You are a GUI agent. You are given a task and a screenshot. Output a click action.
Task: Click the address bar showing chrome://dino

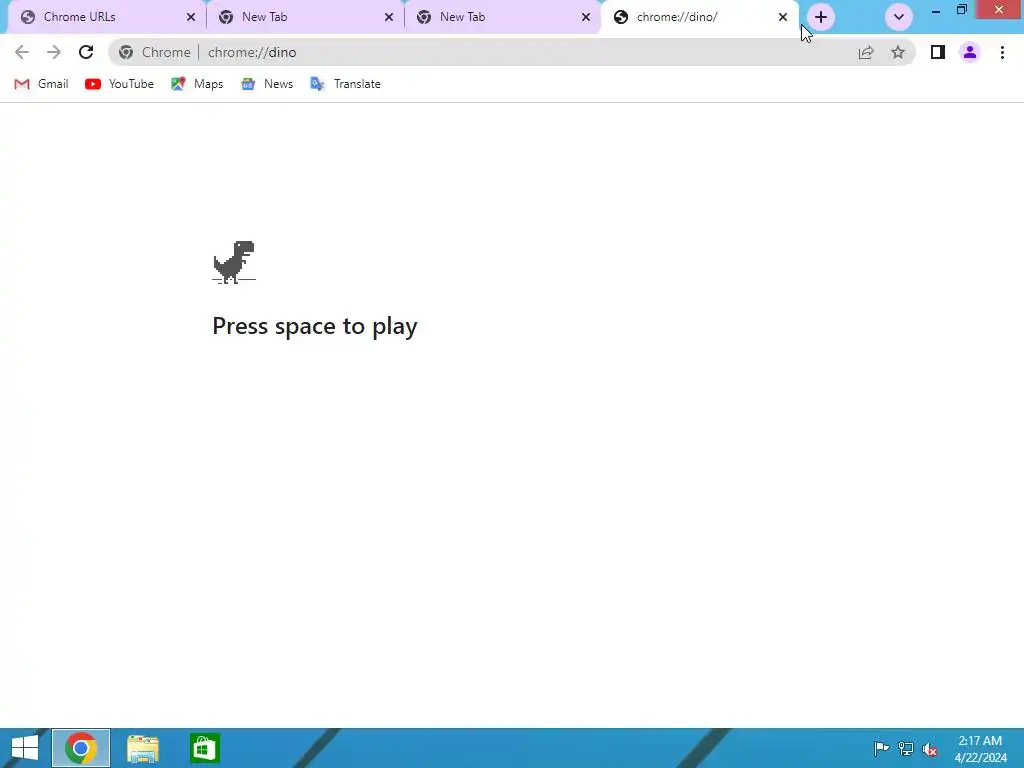point(511,52)
